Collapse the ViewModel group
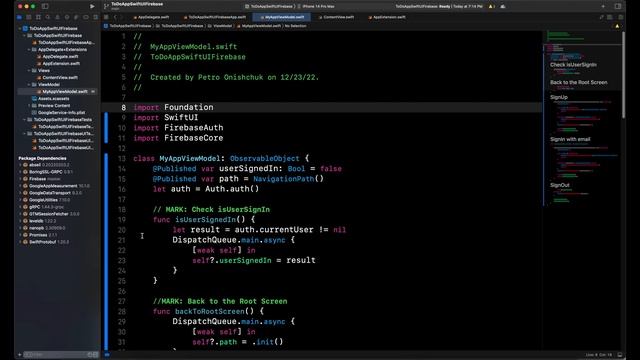640x360 pixels. [29, 84]
